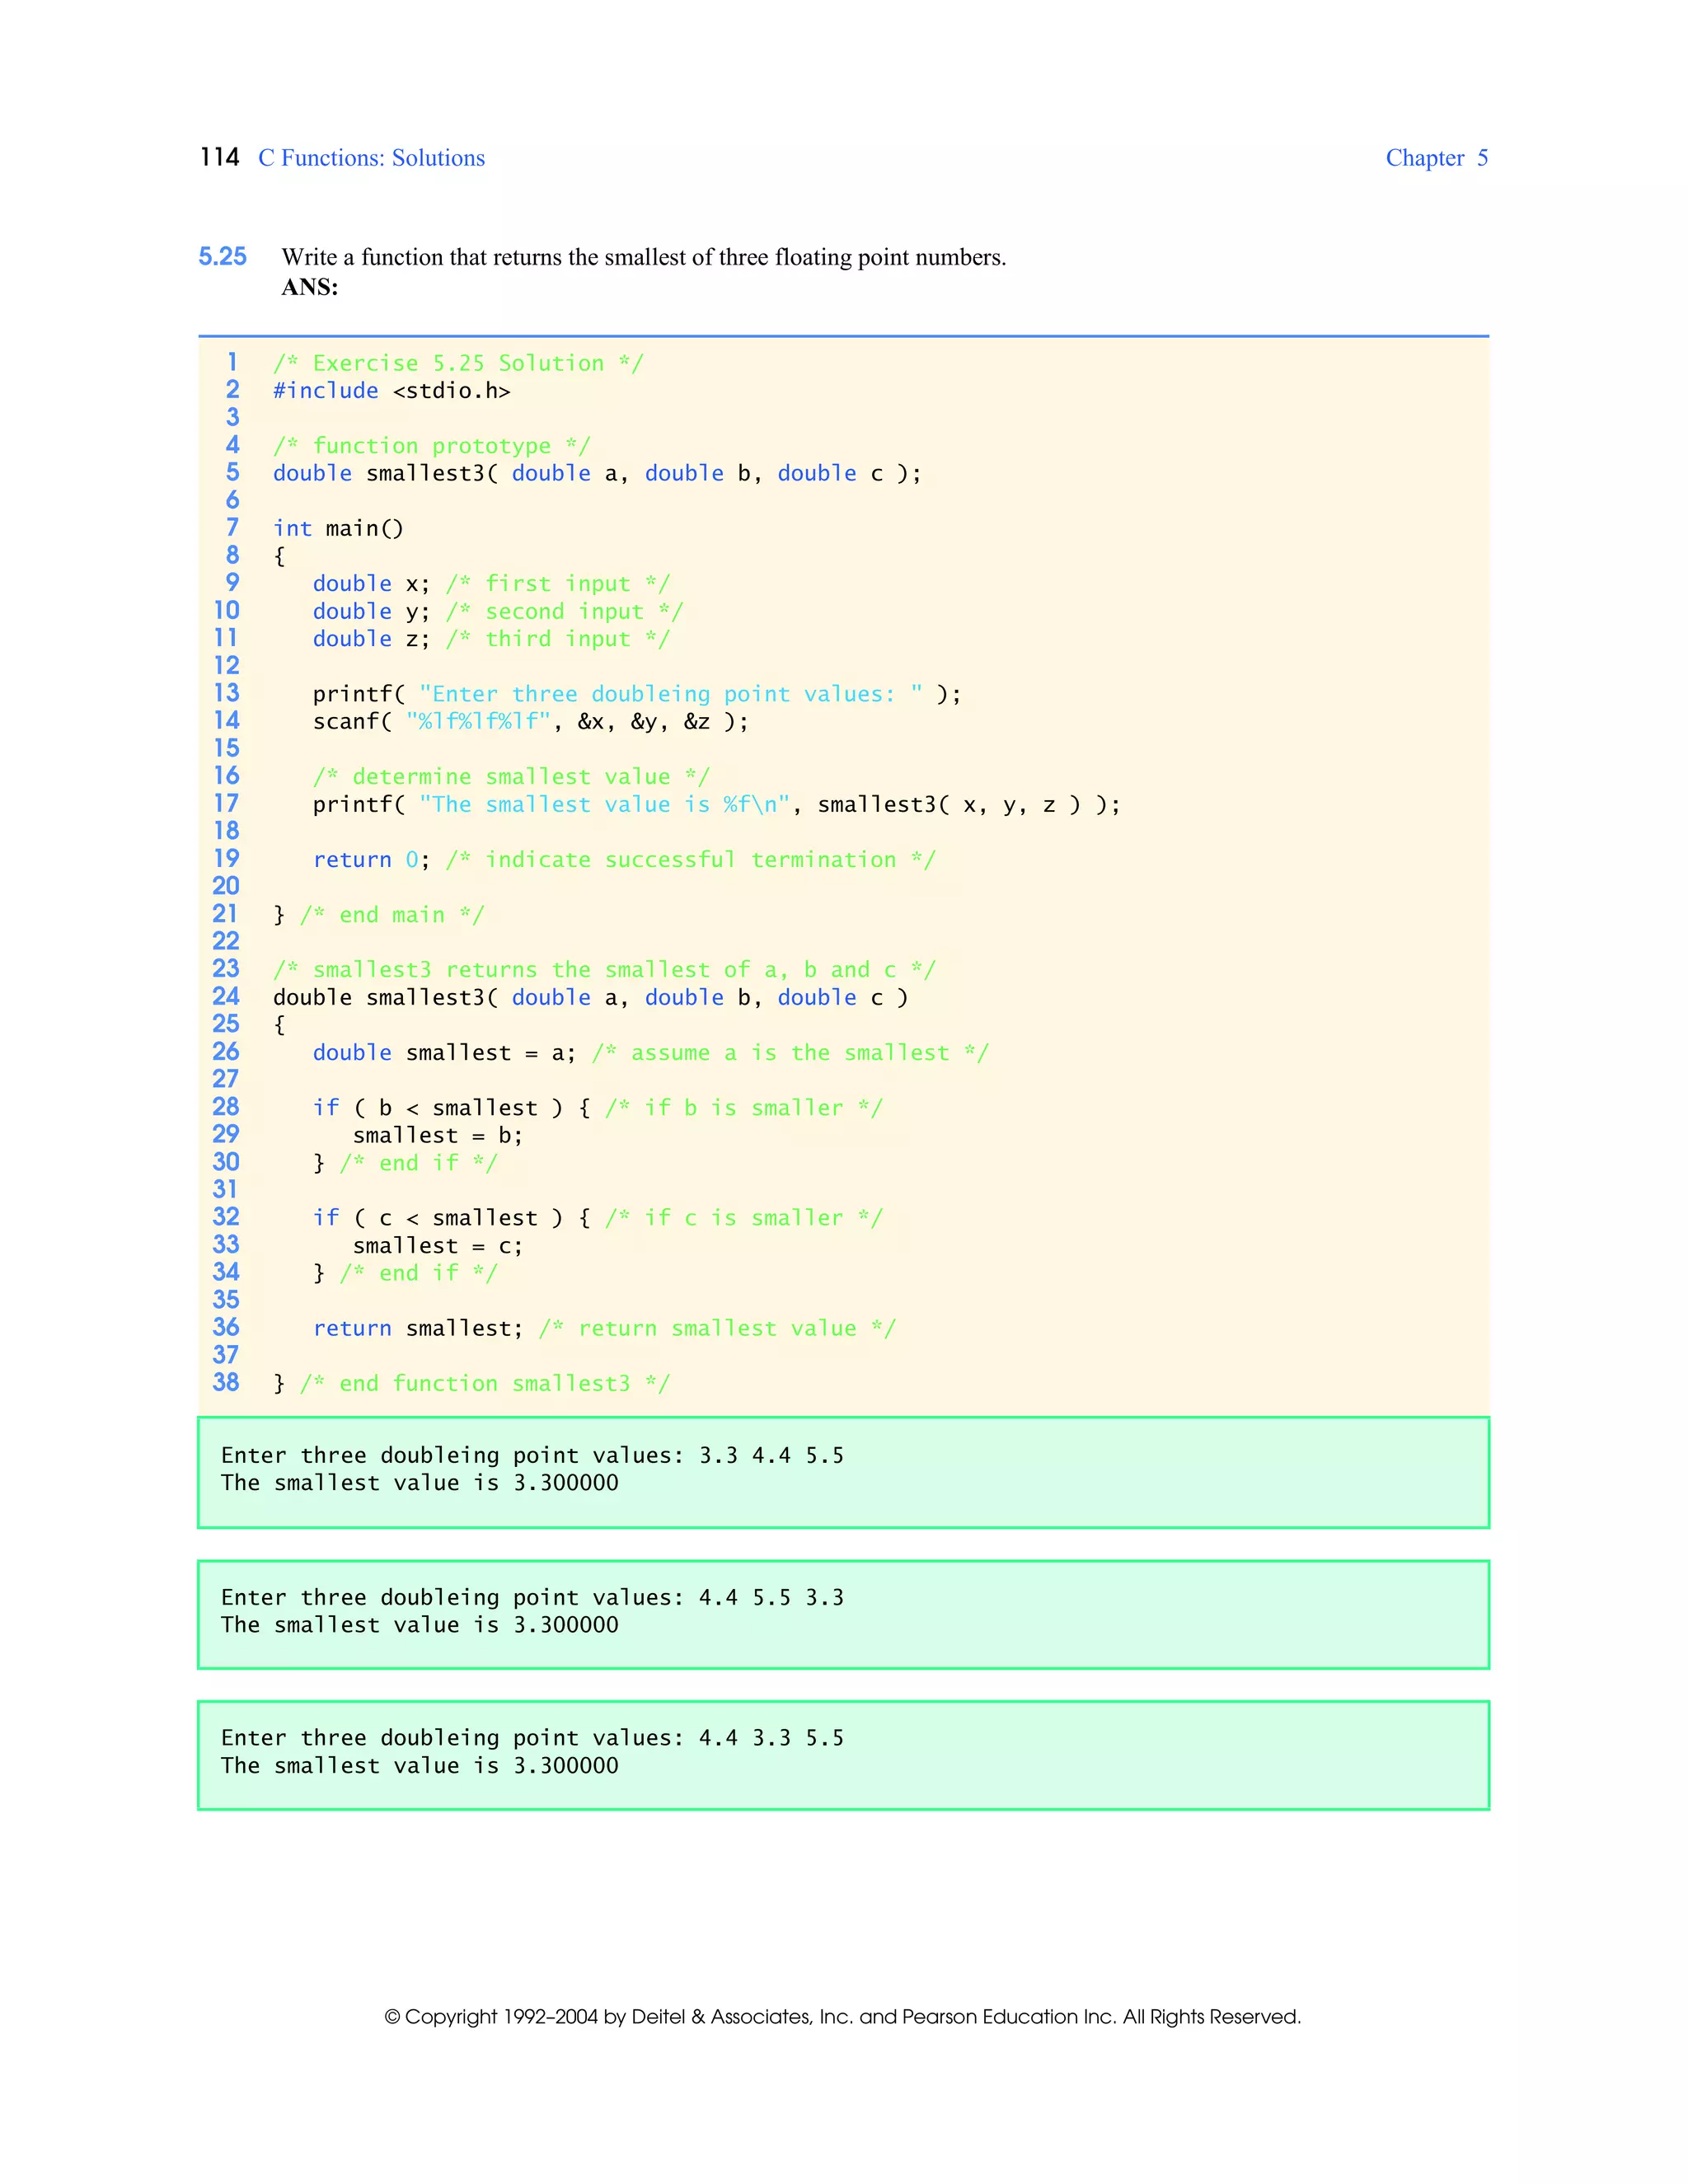Click output line with values 3.3 4.4 5.5
The width and height of the screenshot is (1688, 2184).
(532, 1455)
